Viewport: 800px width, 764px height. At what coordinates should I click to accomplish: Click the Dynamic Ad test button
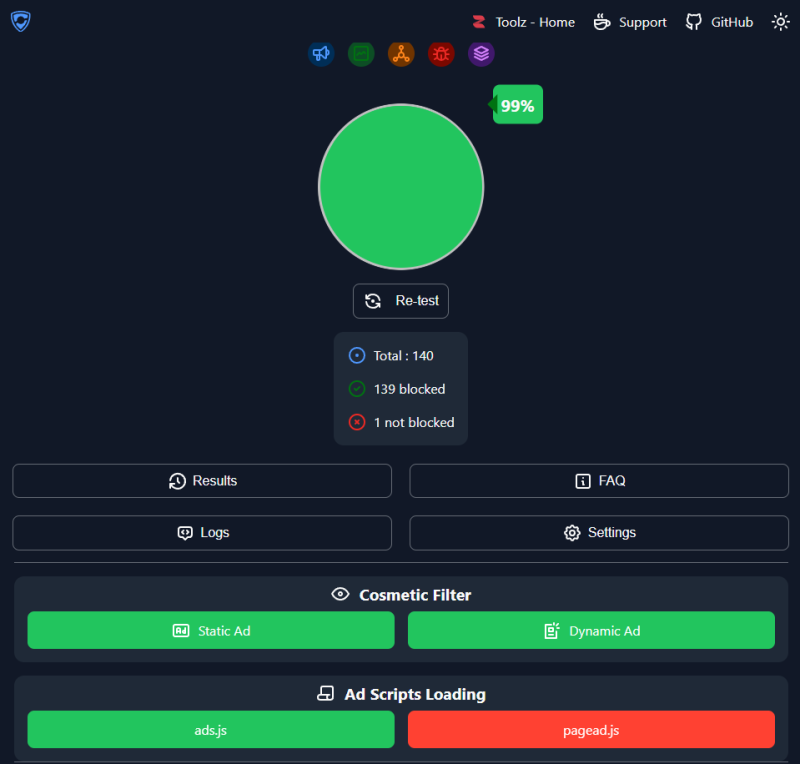(591, 631)
